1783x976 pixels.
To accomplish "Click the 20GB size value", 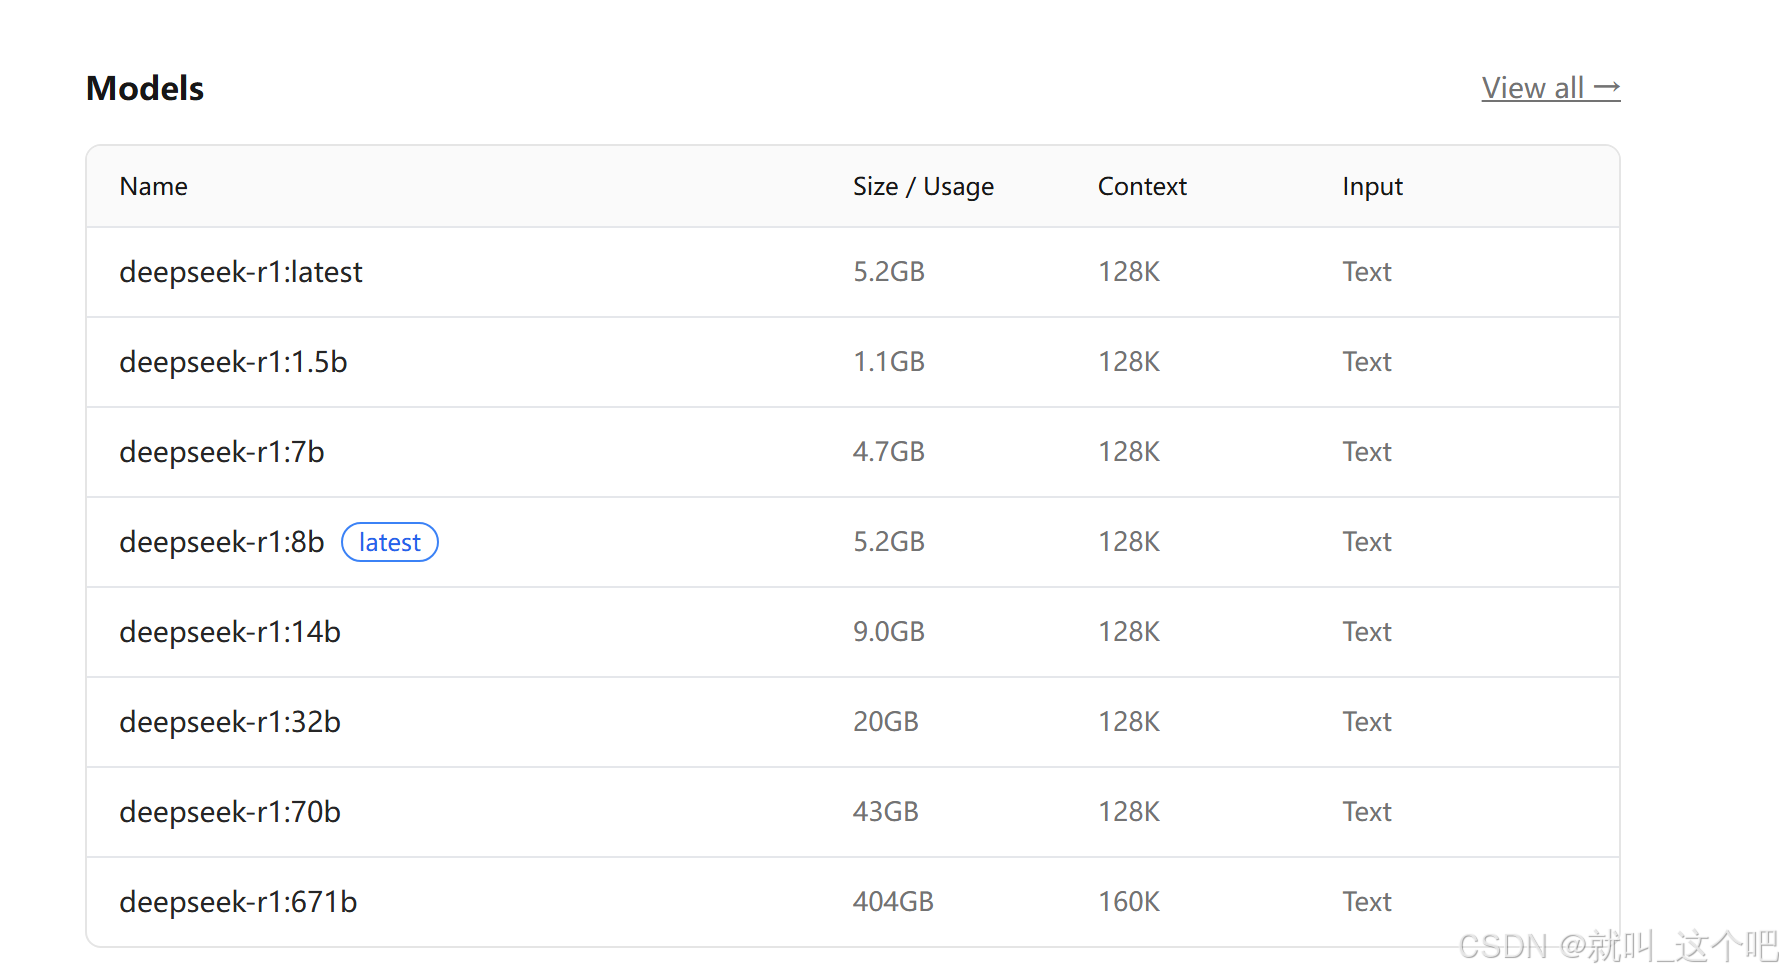I will 886,722.
